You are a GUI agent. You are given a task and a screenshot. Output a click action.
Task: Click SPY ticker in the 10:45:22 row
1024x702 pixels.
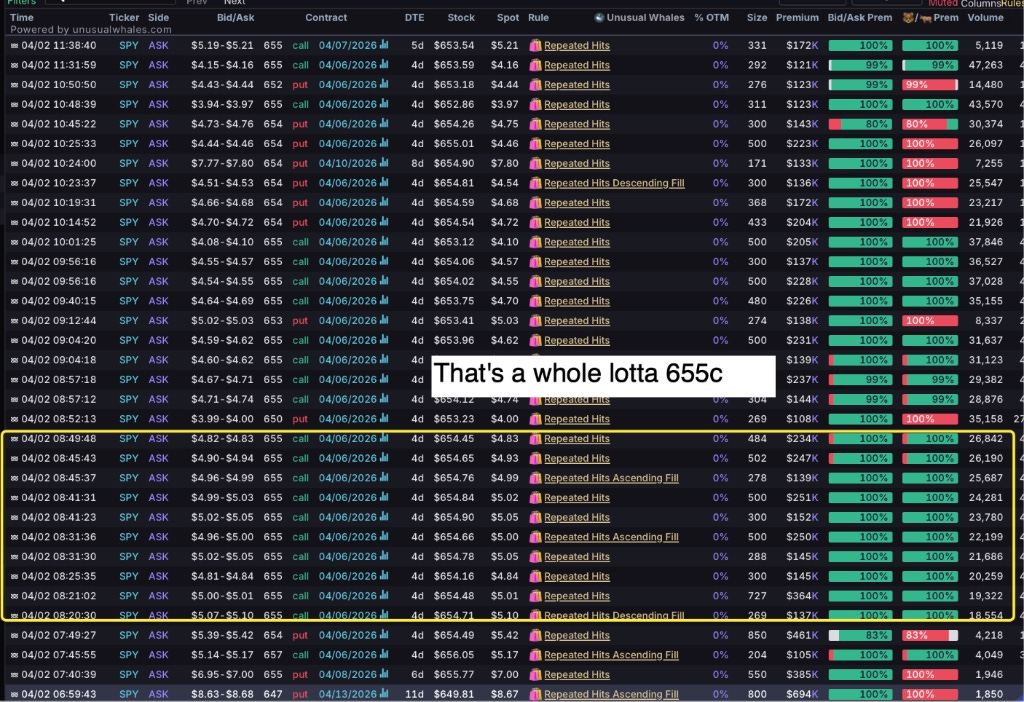click(x=129, y=124)
